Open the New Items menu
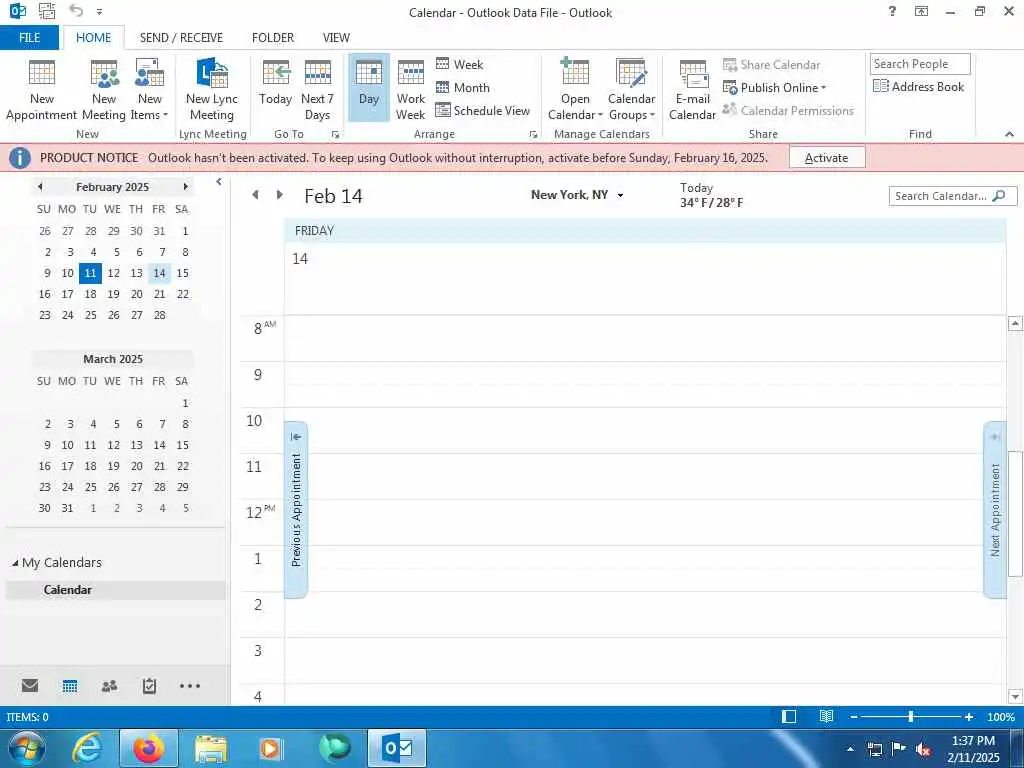 coord(150,89)
